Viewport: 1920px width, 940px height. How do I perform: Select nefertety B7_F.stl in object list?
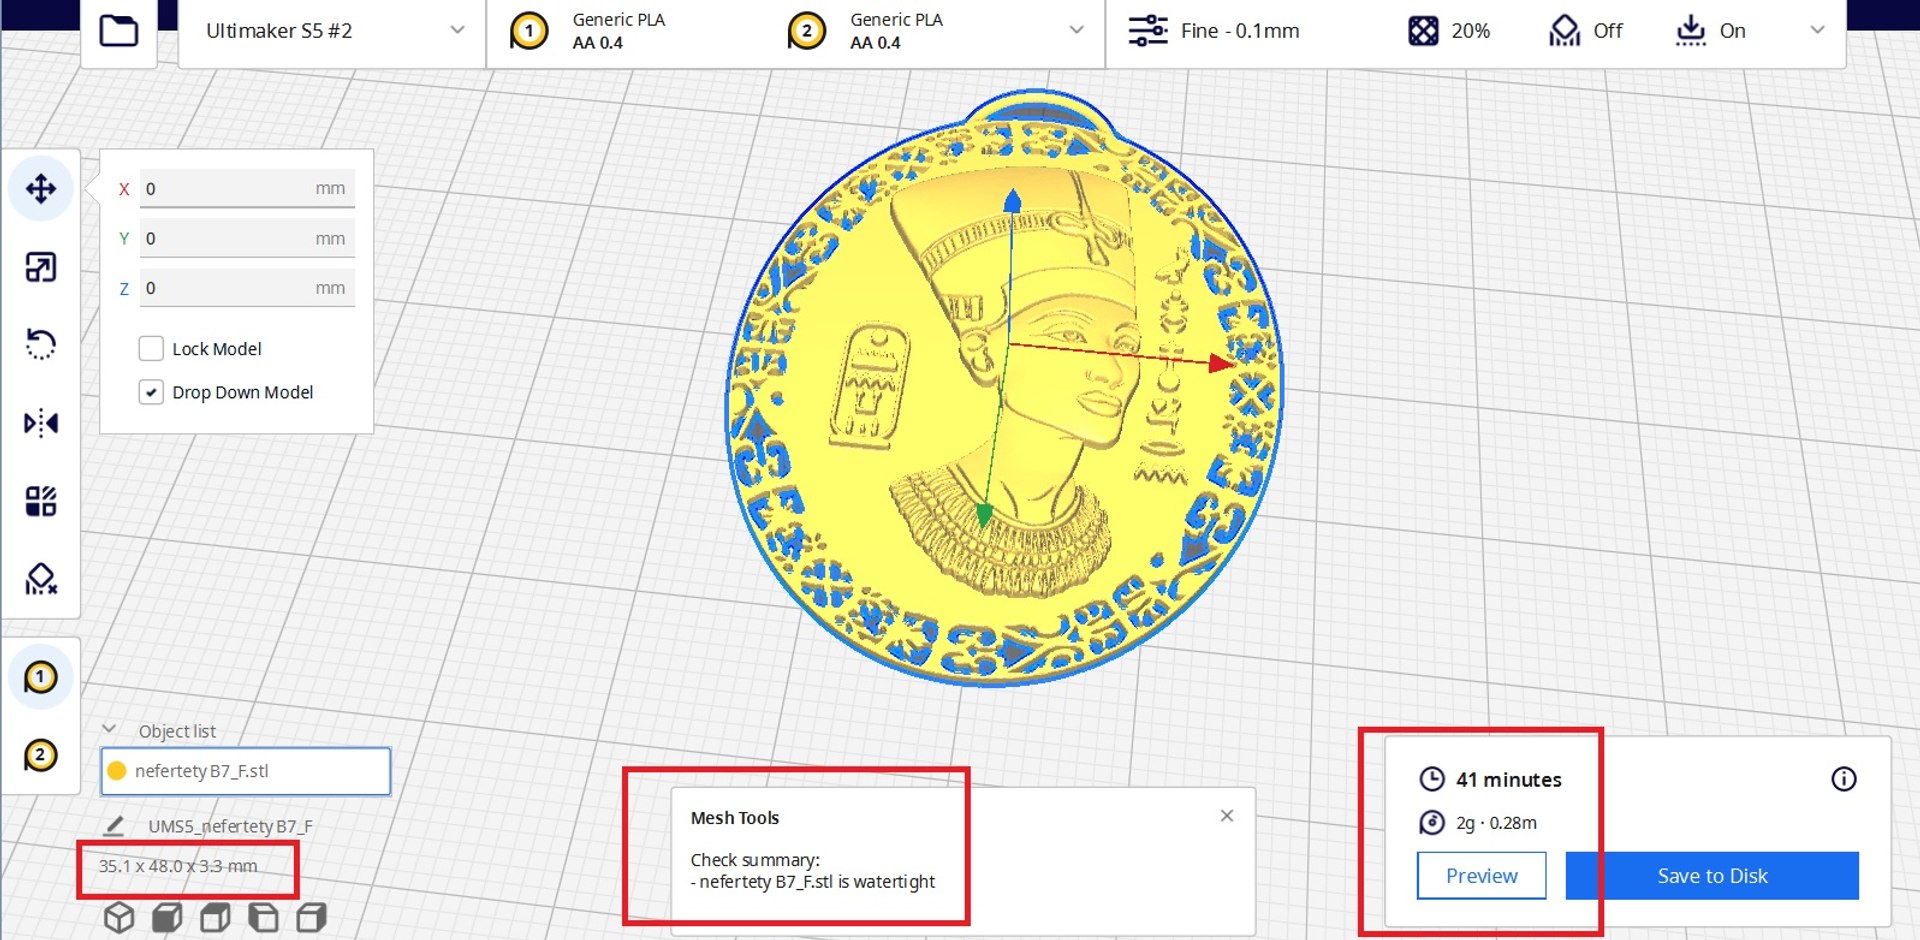[x=246, y=771]
